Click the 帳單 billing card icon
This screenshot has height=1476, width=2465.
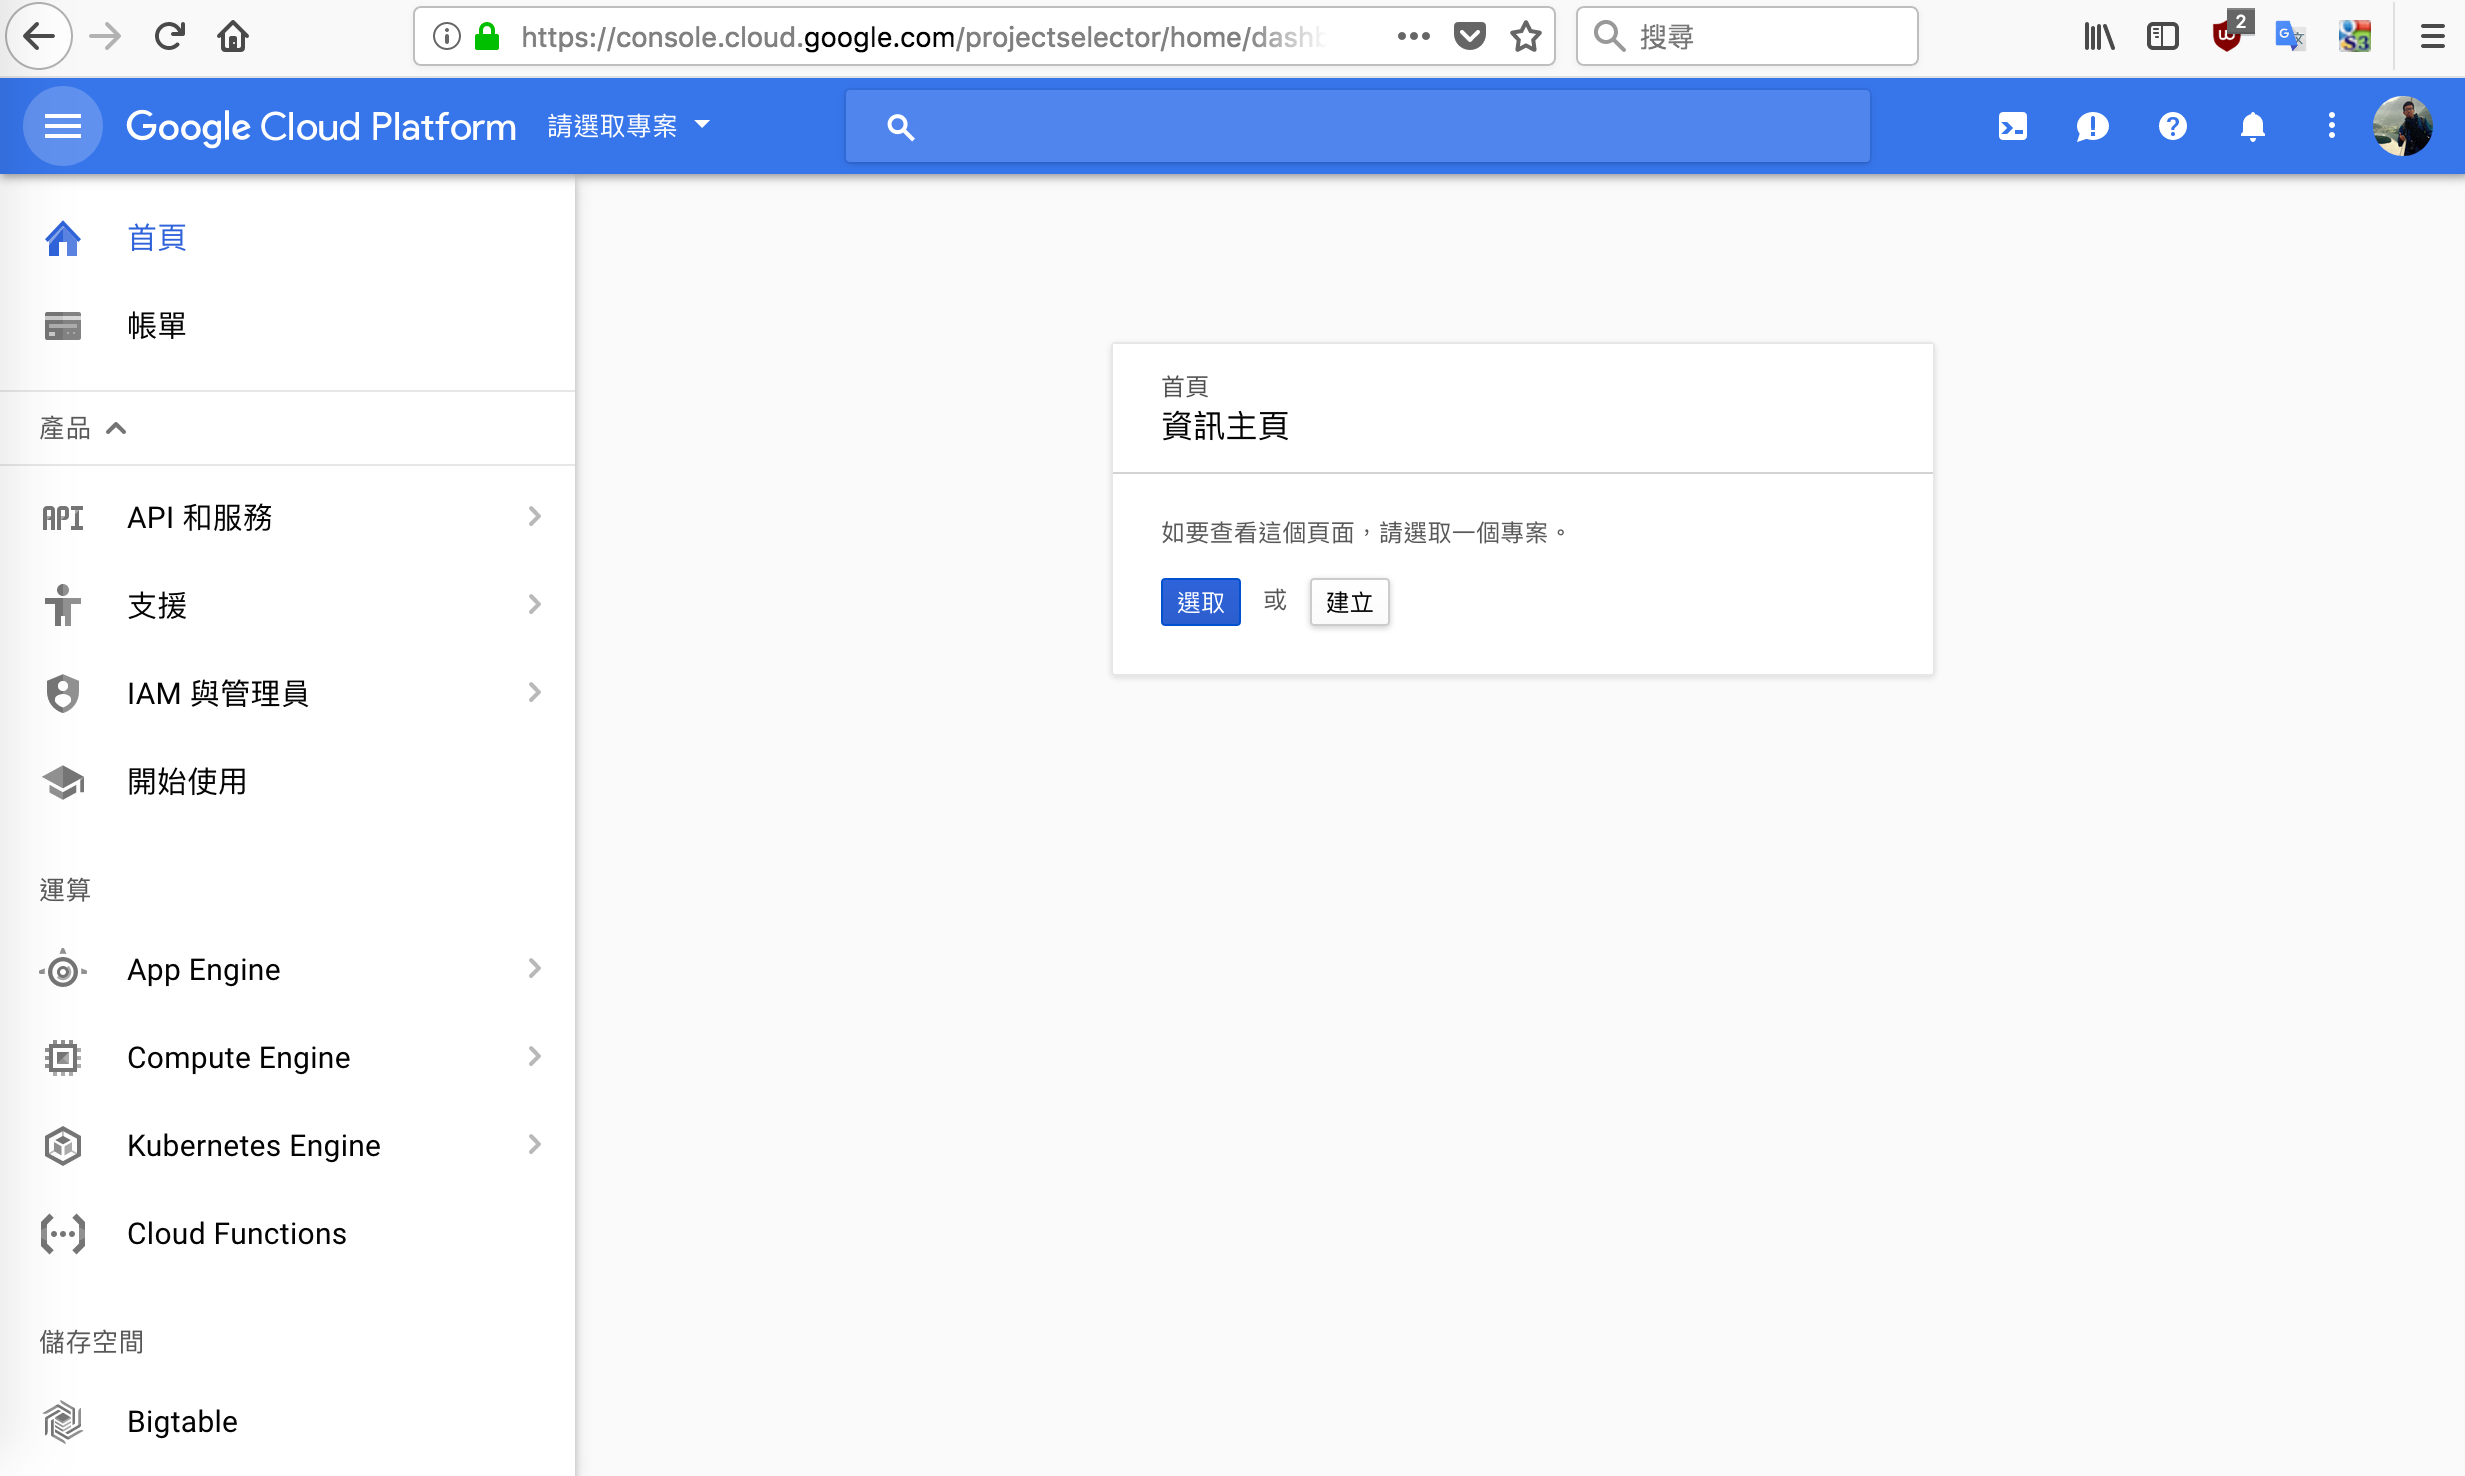tap(62, 325)
